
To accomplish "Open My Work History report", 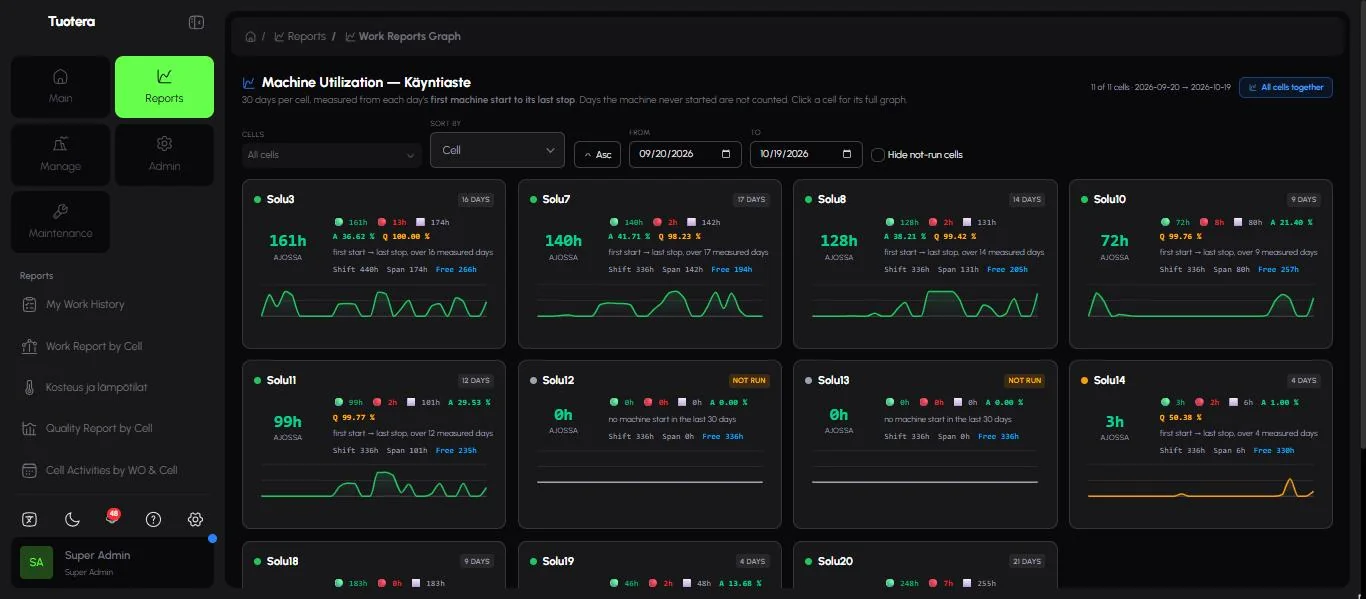I will pyautogui.click(x=86, y=304).
